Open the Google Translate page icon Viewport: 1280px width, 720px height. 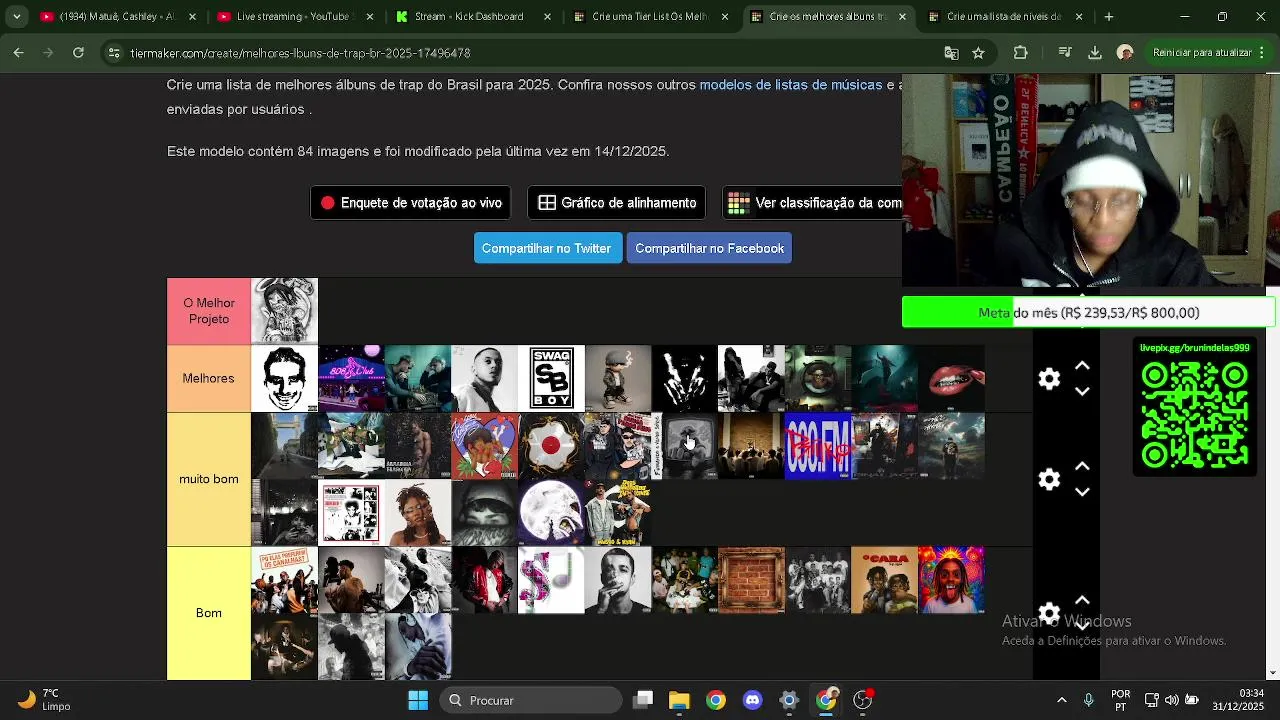tap(951, 53)
